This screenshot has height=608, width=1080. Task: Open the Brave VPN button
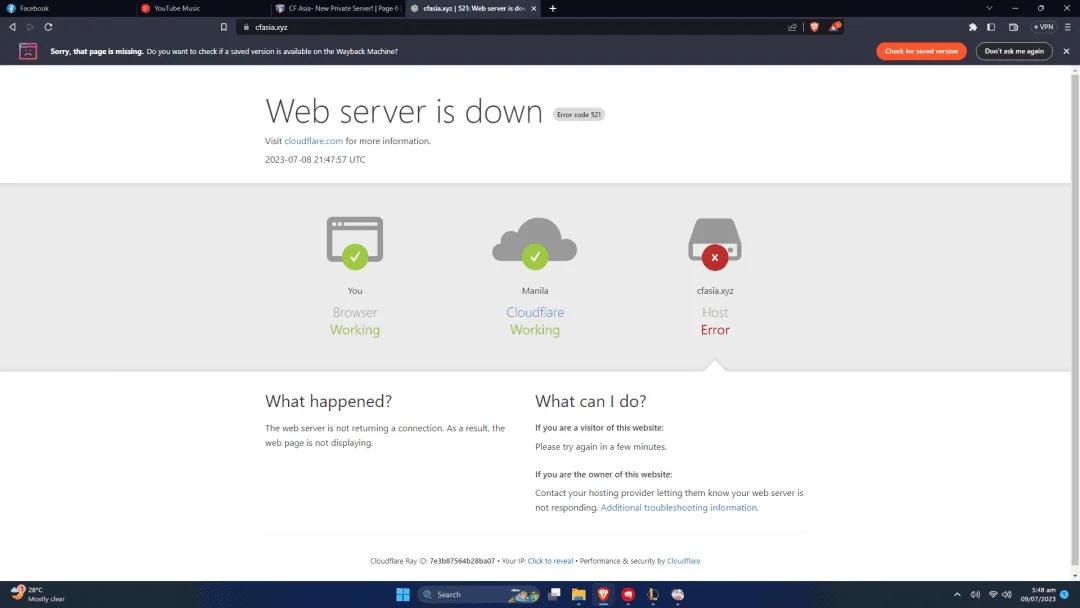[x=1043, y=27]
